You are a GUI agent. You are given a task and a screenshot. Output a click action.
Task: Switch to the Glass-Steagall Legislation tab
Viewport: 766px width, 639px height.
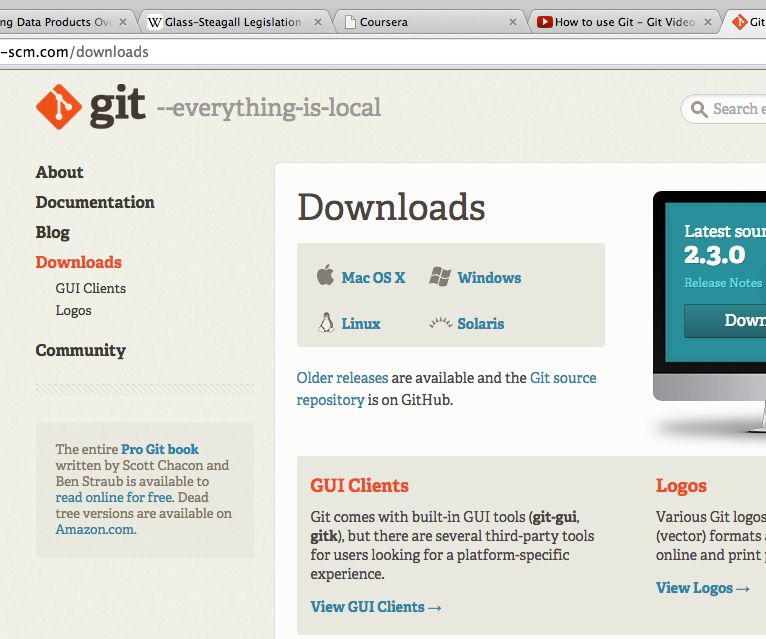tap(233, 22)
